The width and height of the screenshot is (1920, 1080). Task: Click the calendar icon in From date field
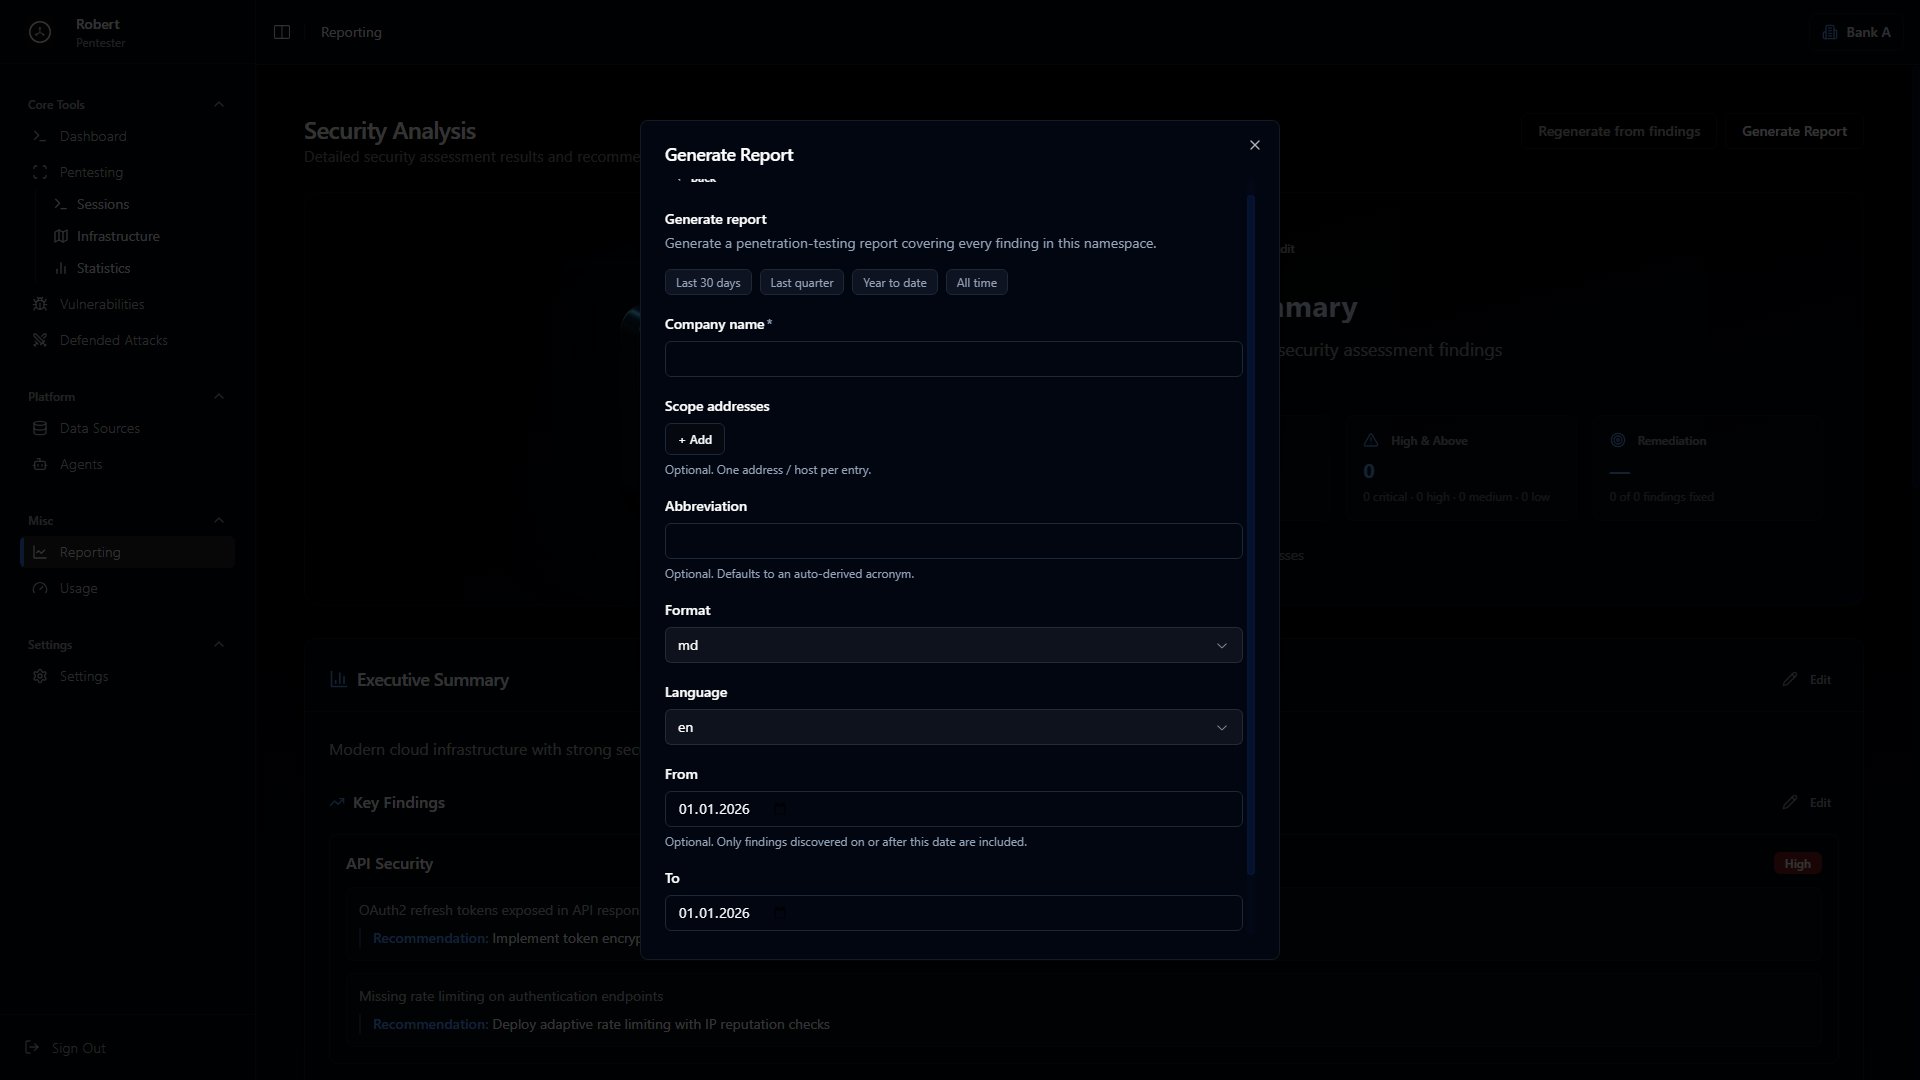pos(780,809)
